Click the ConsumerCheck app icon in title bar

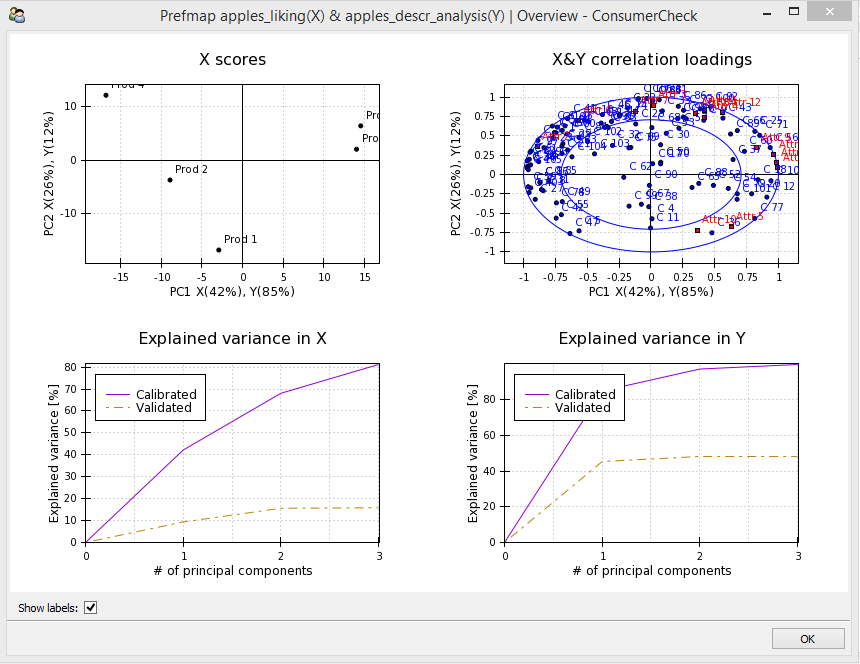[x=17, y=15]
